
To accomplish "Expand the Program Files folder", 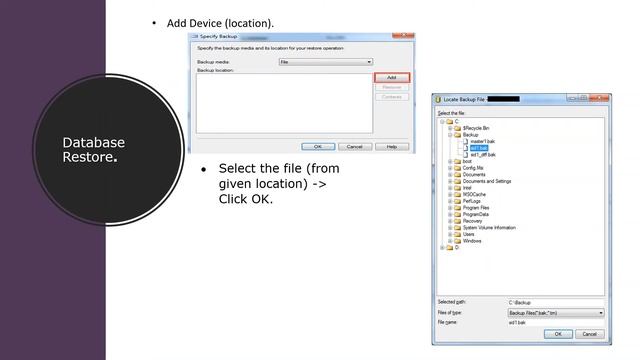I will coord(450,208).
